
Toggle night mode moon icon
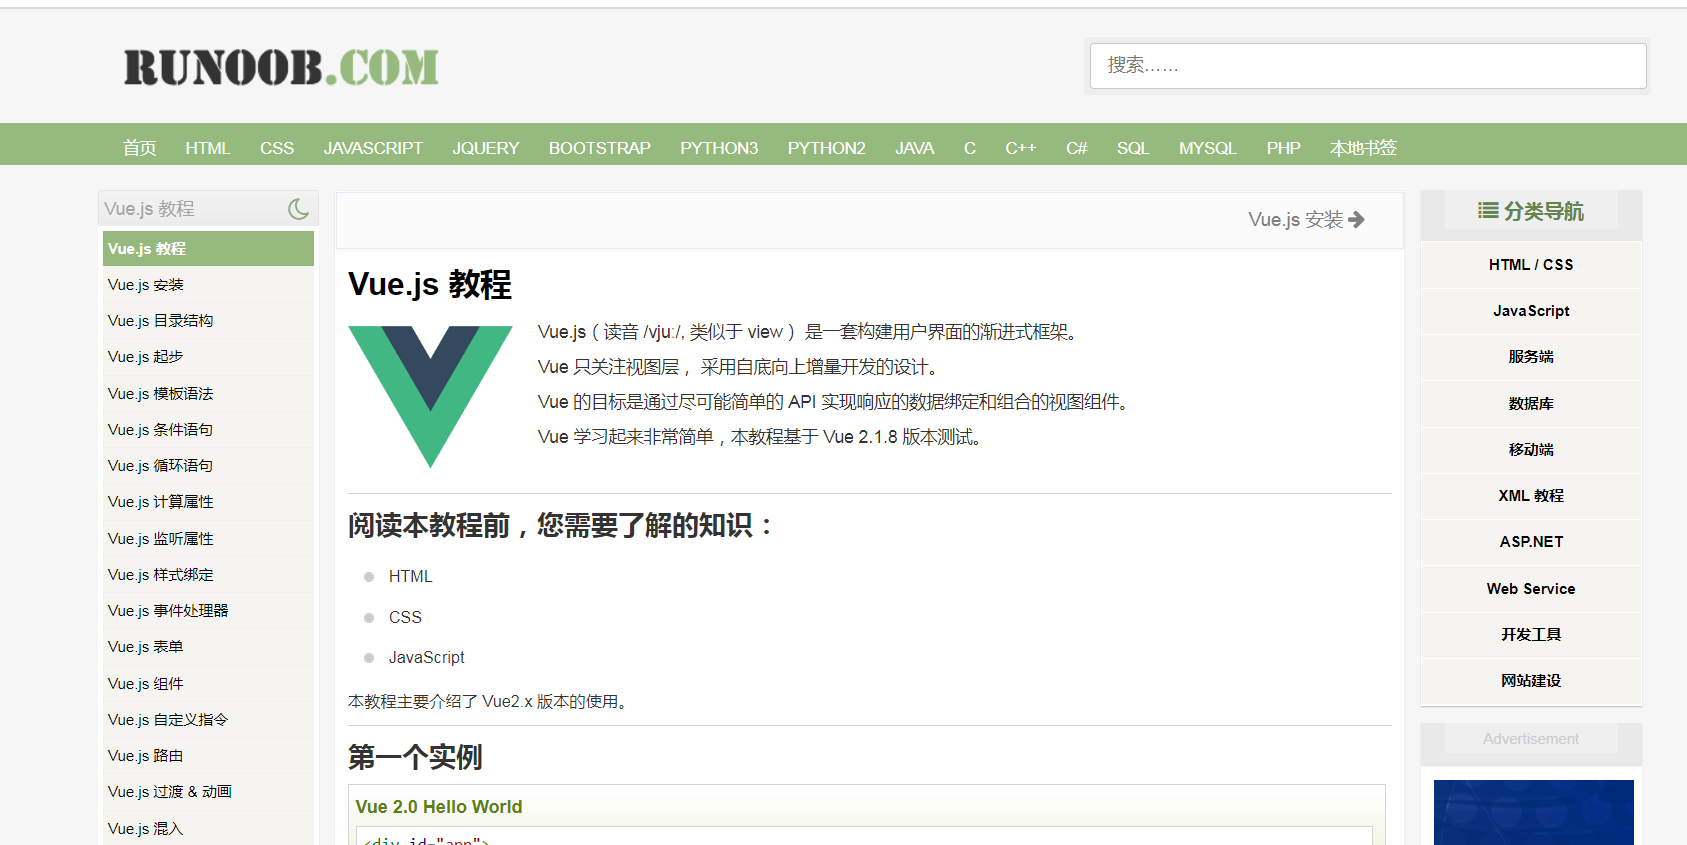point(298,209)
